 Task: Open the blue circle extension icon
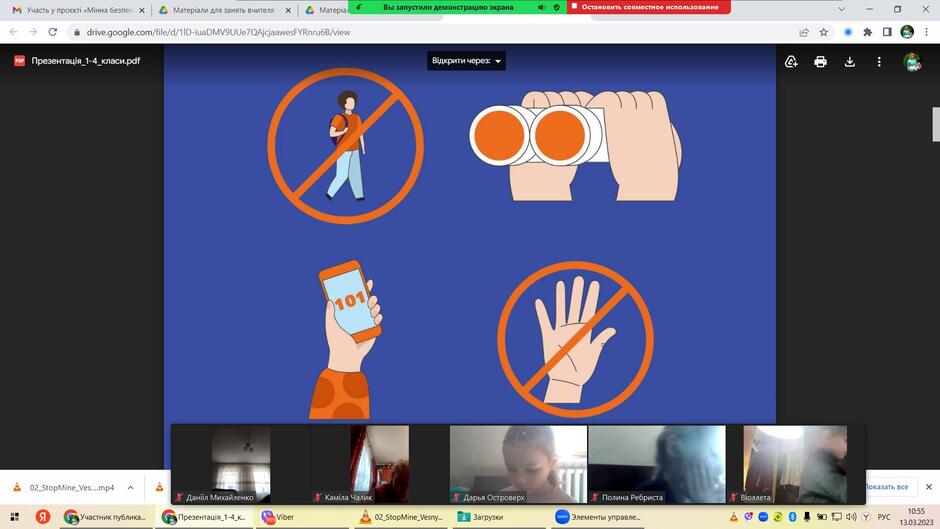tap(848, 32)
